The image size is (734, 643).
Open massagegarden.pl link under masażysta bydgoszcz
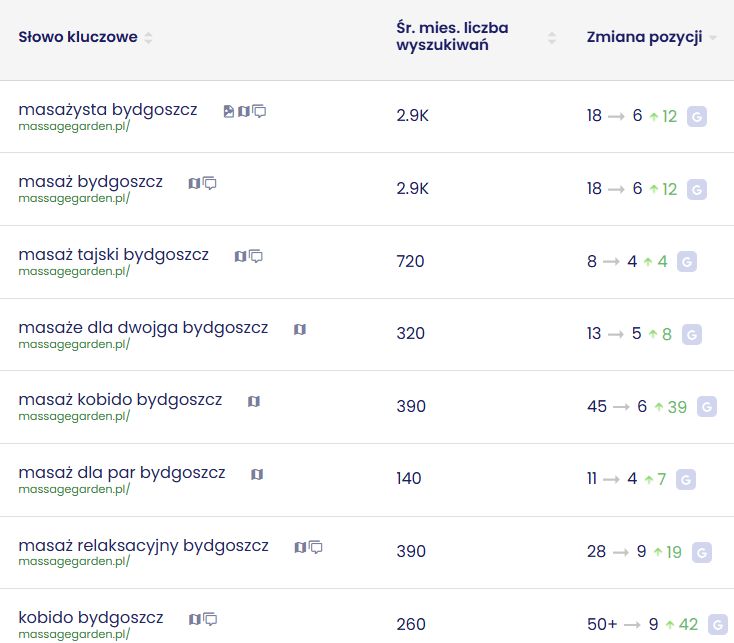click(74, 126)
